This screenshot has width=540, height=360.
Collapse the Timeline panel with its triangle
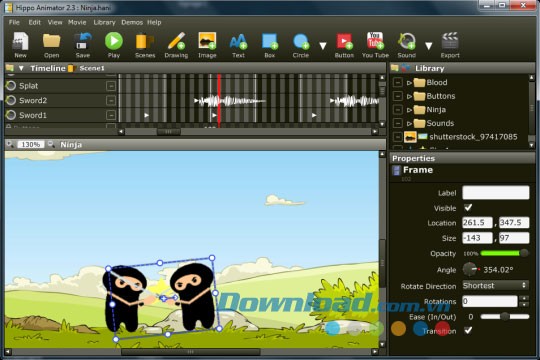point(21,68)
